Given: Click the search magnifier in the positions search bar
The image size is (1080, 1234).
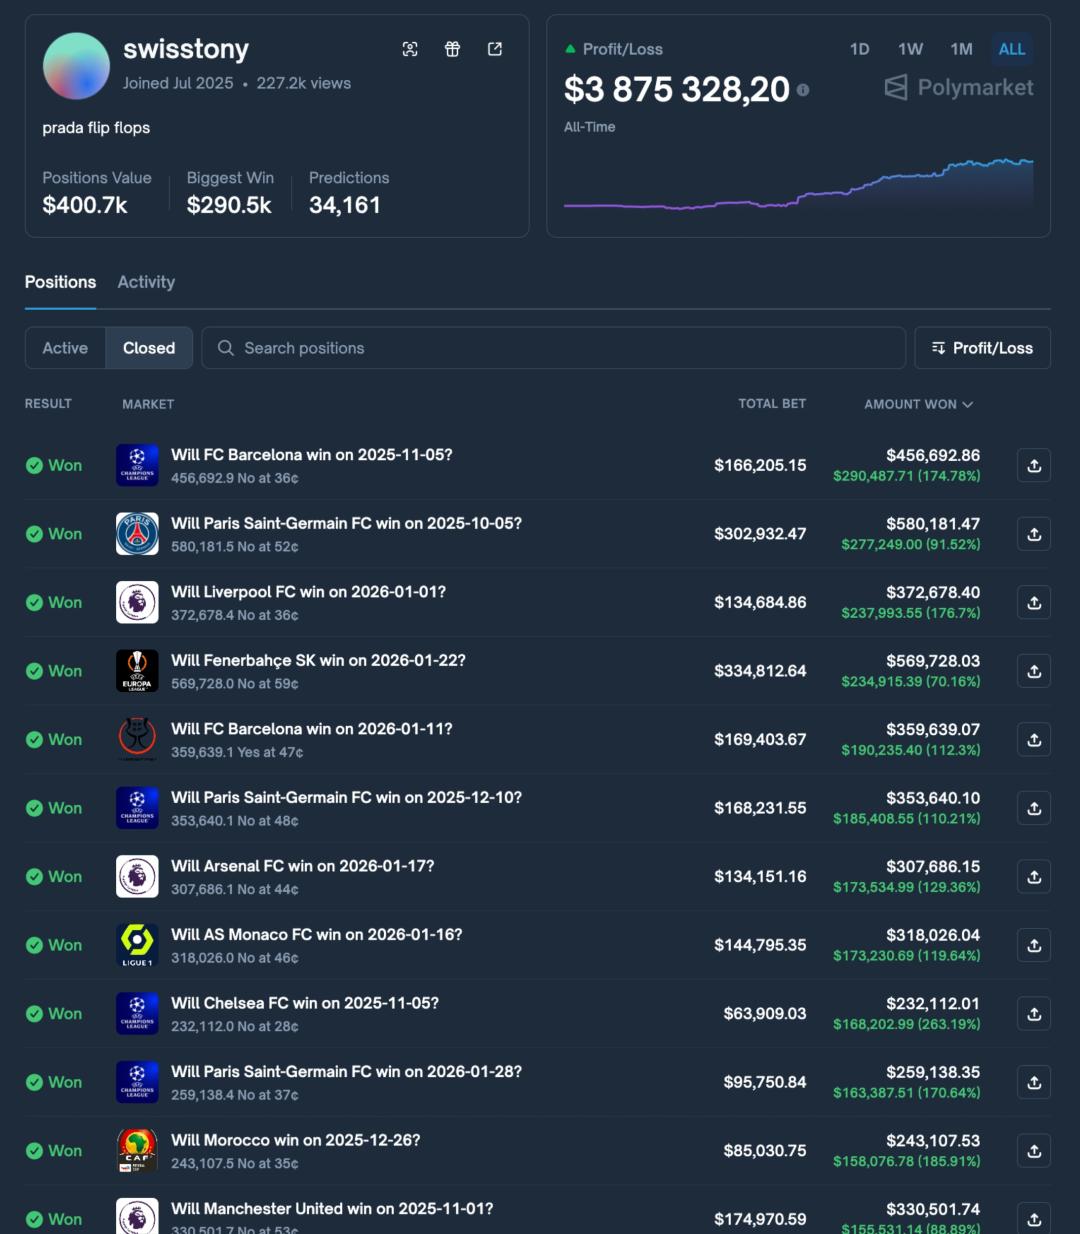Looking at the screenshot, I should click(226, 348).
